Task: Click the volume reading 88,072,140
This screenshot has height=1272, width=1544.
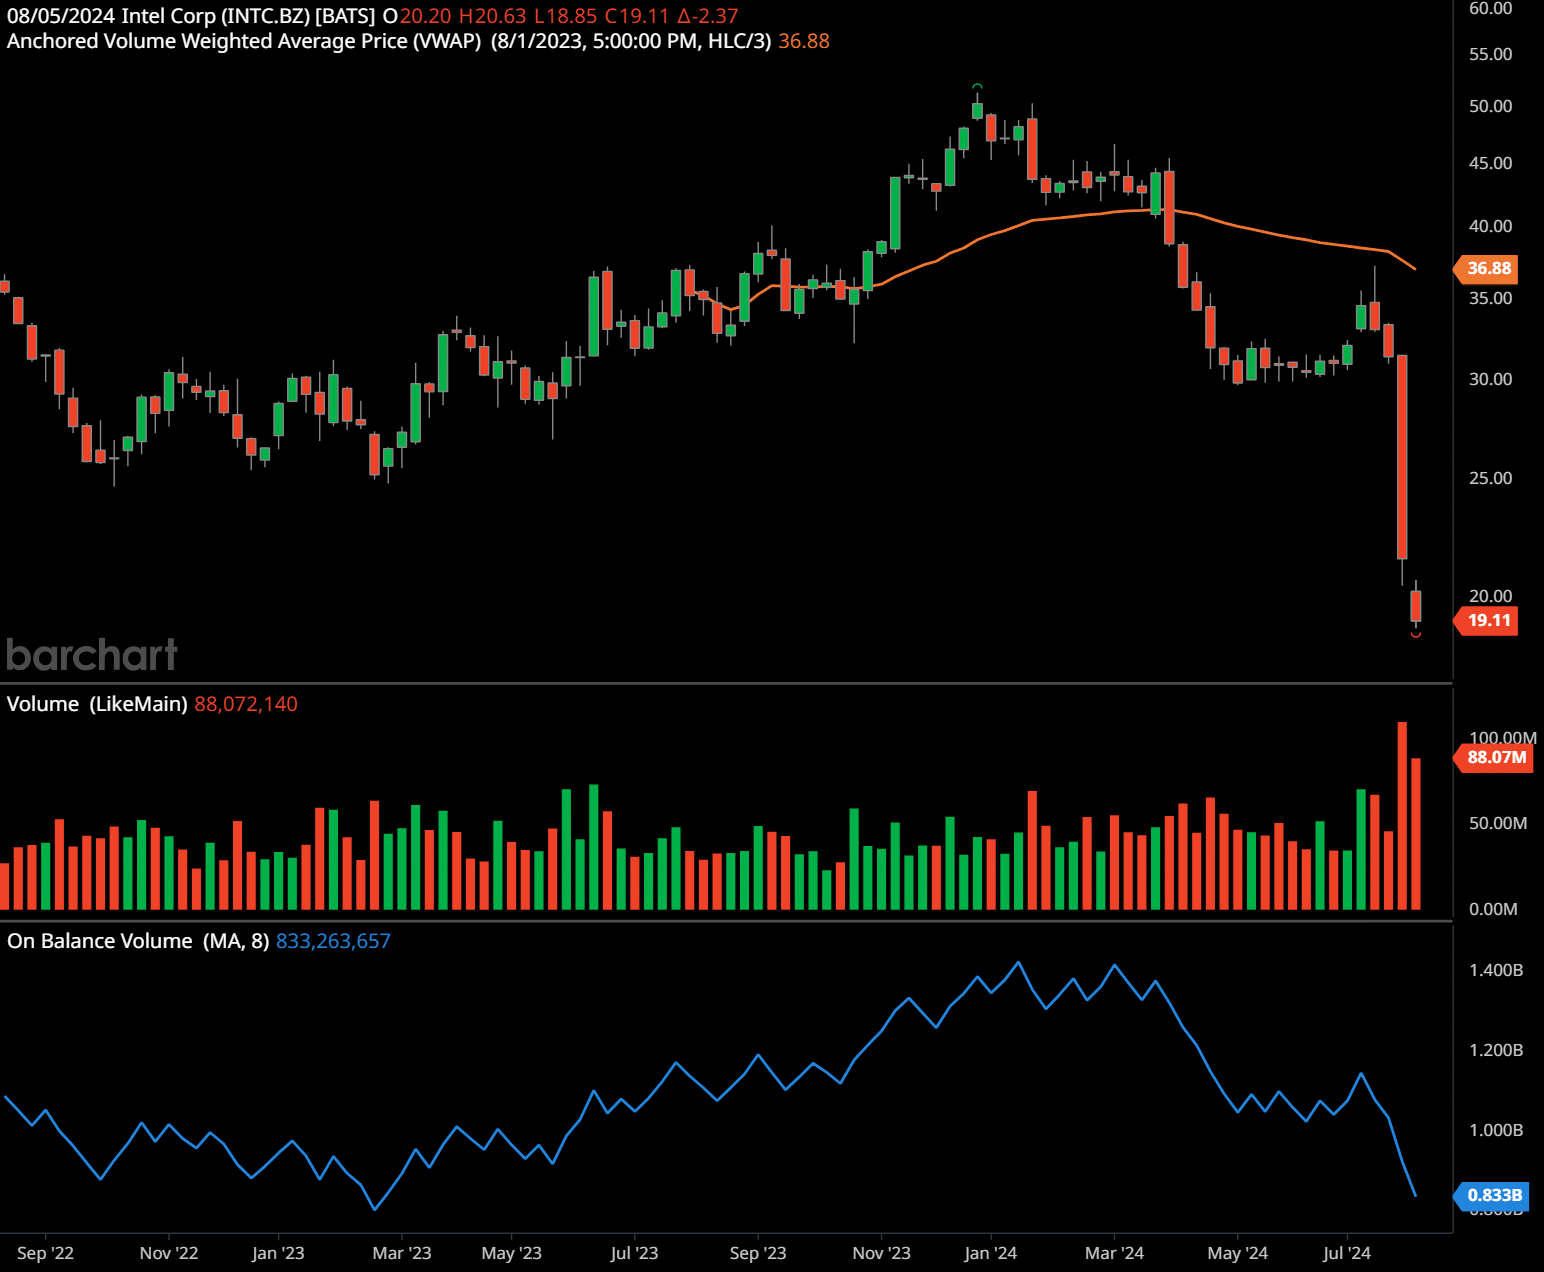Action: [246, 704]
